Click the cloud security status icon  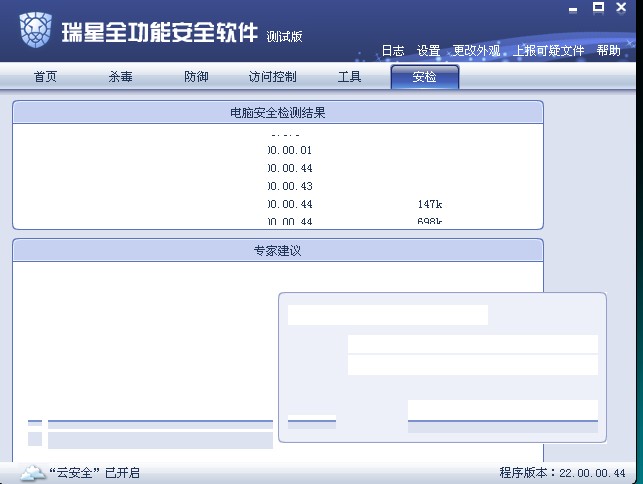click(33, 473)
